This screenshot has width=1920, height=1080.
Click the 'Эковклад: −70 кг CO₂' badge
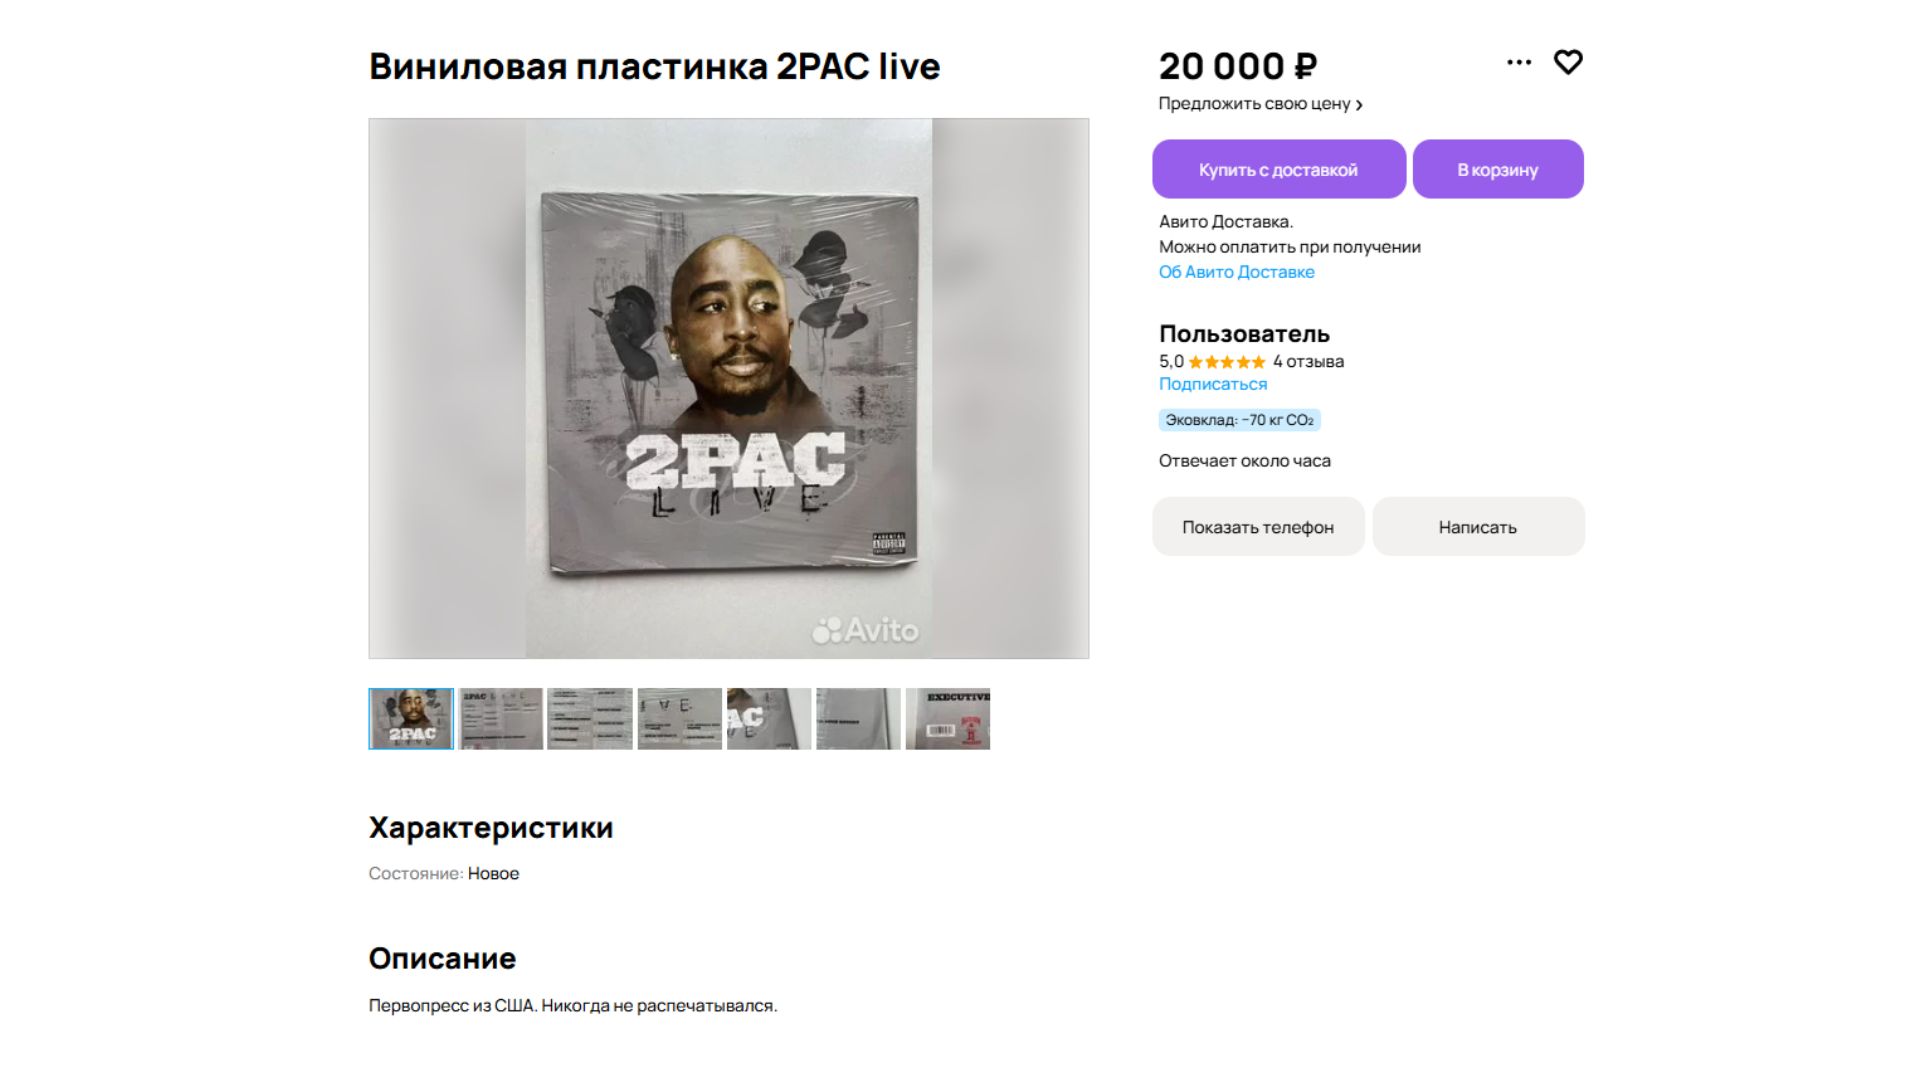click(1240, 420)
